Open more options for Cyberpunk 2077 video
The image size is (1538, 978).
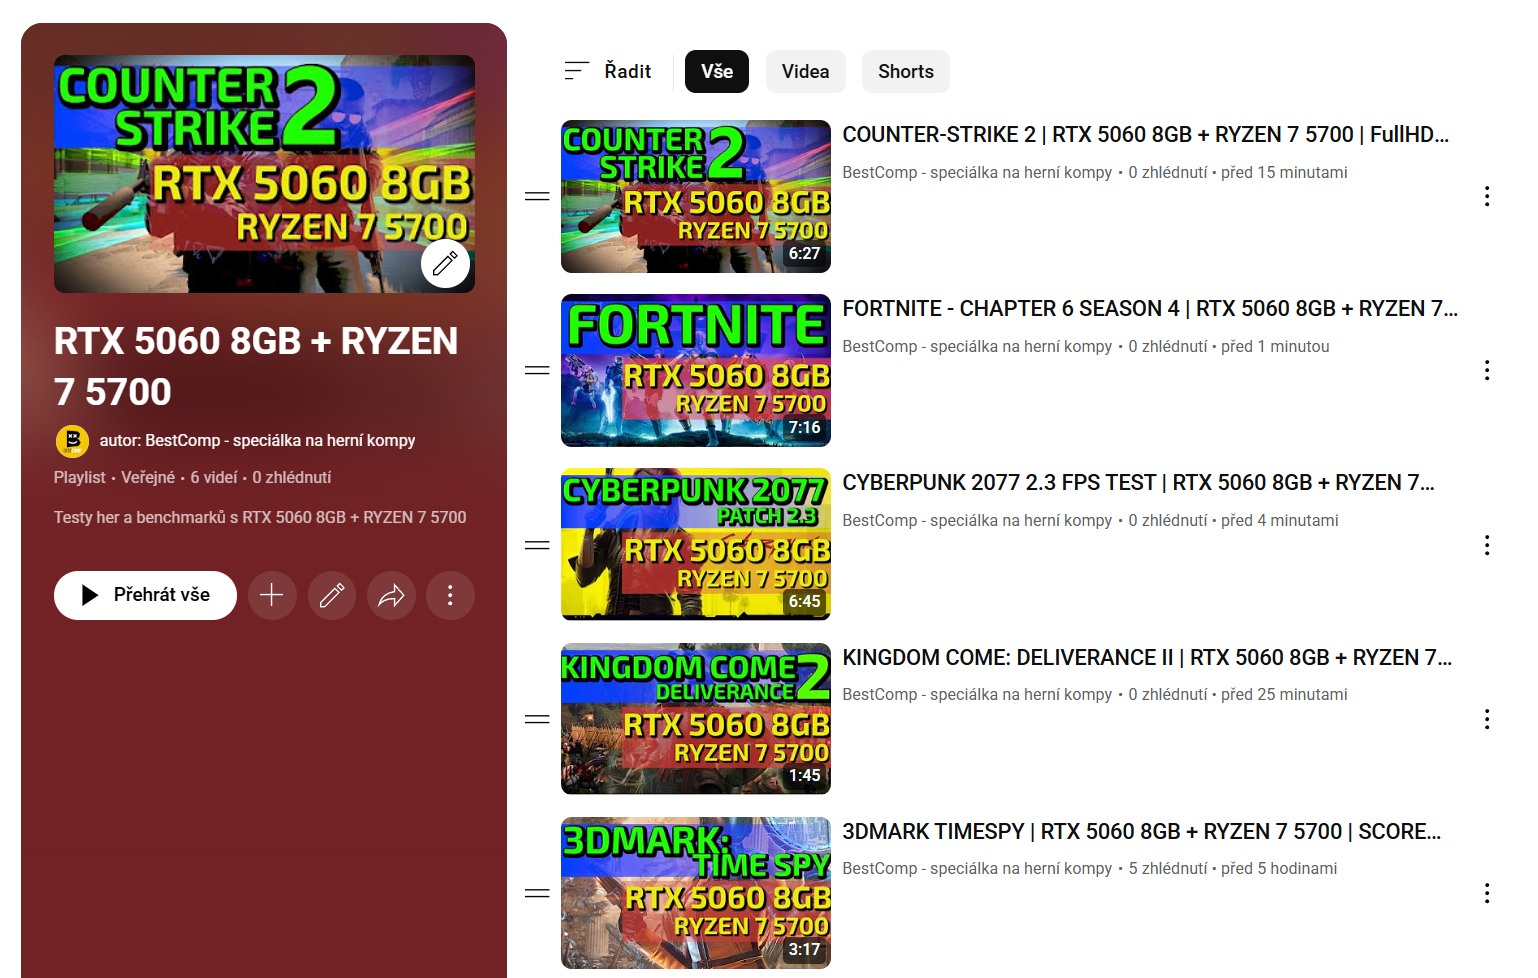coord(1487,545)
